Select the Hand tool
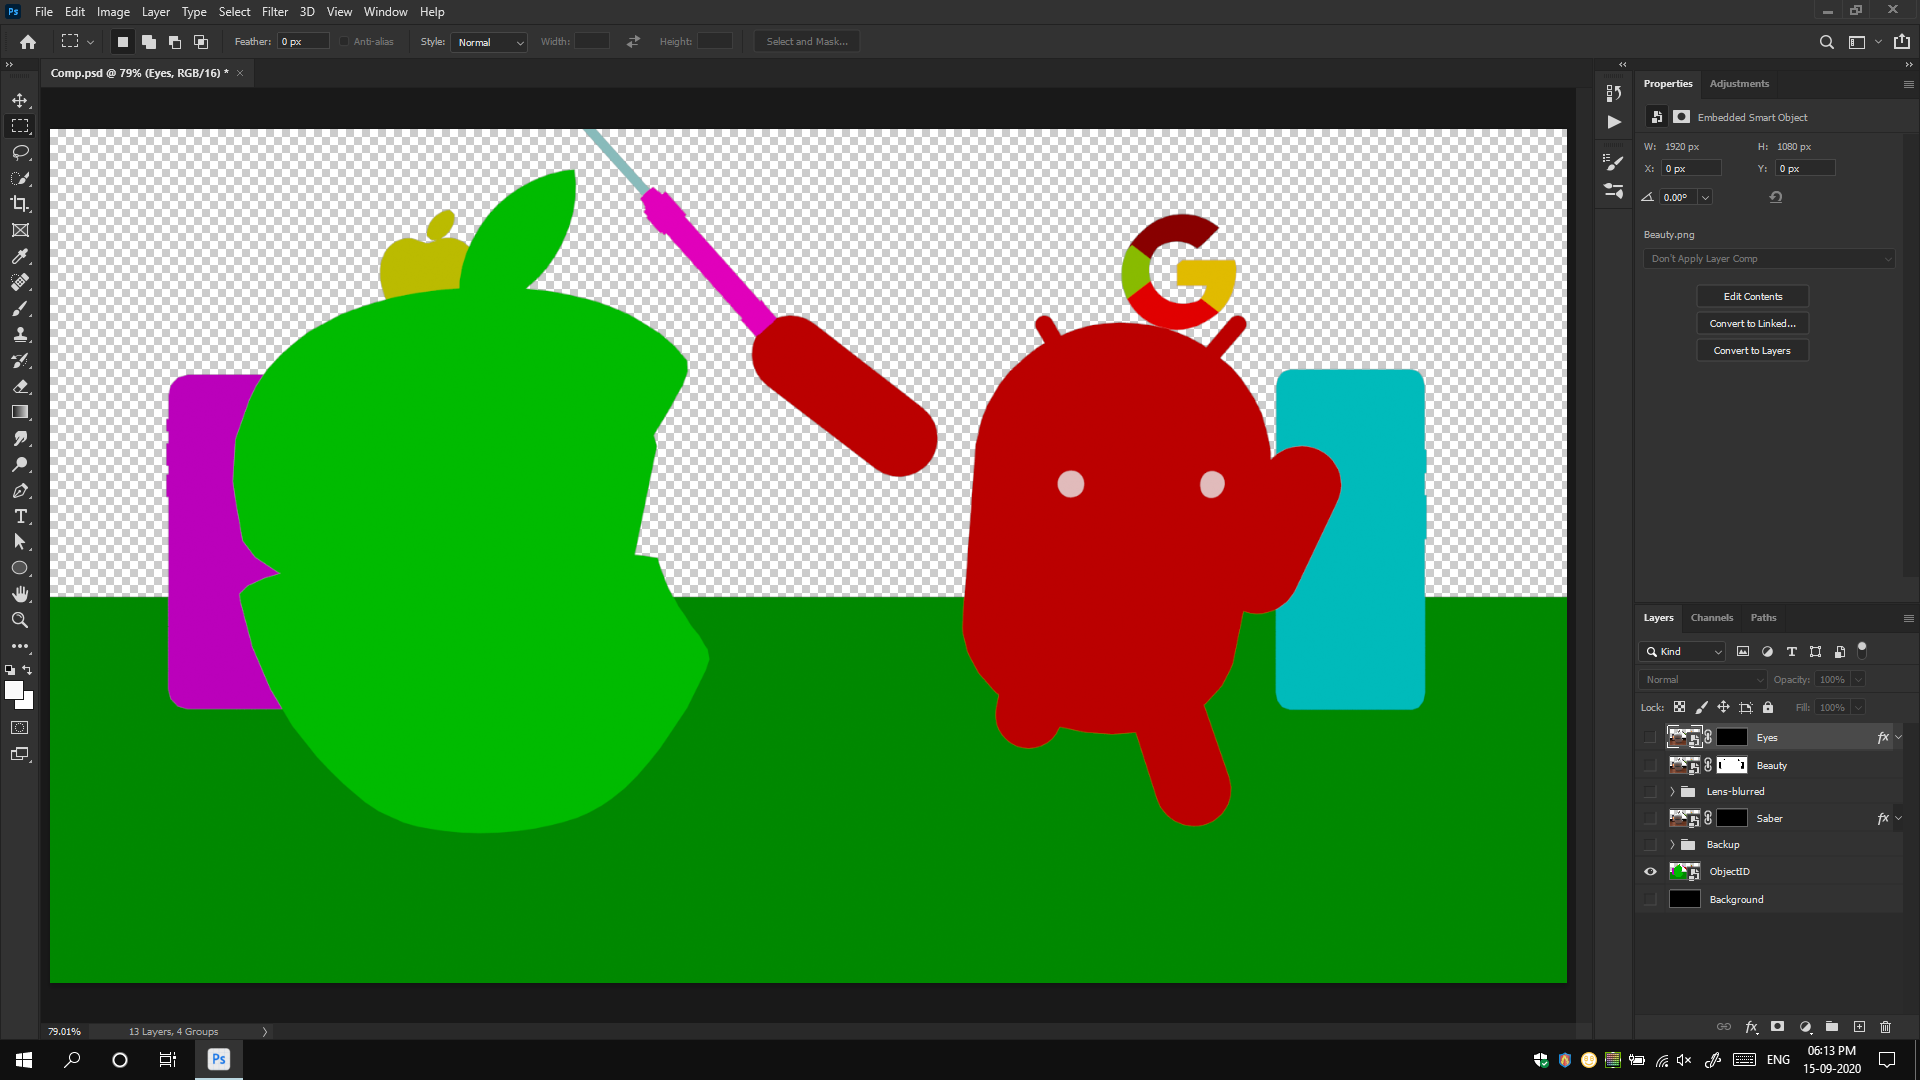The image size is (1920, 1080). [20, 594]
